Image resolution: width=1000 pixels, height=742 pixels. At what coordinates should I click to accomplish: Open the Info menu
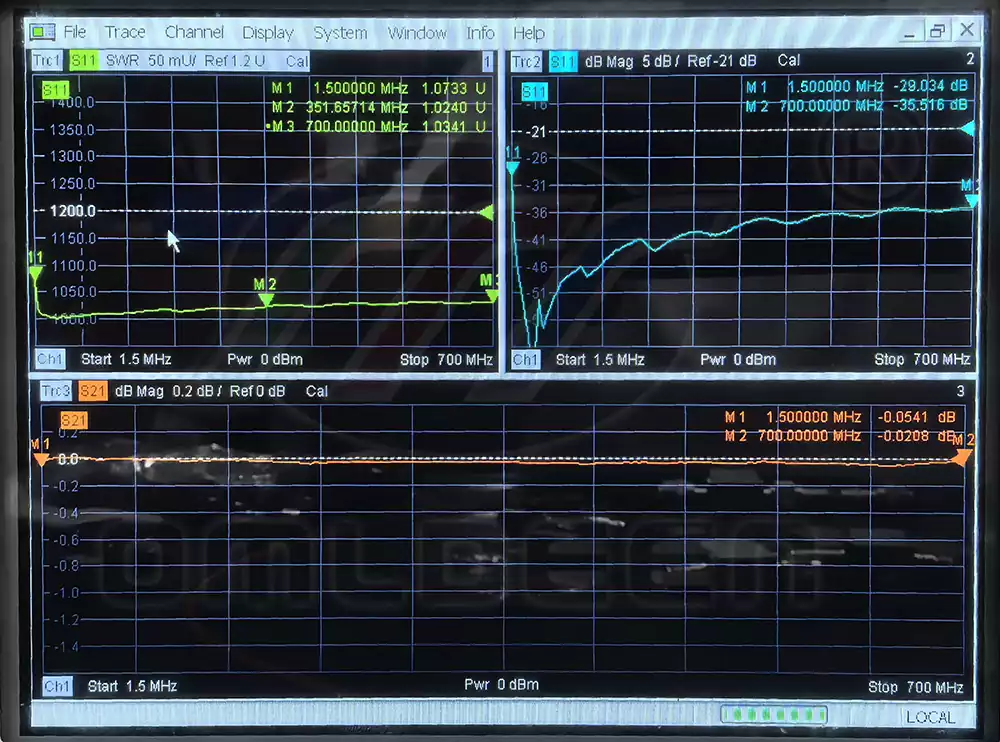(x=480, y=33)
